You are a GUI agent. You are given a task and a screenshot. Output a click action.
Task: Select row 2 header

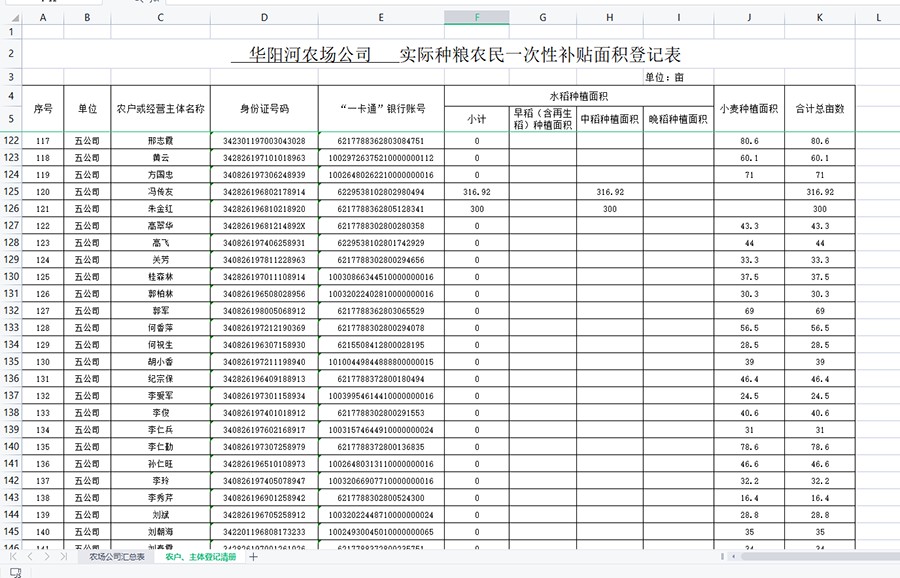click(11, 54)
